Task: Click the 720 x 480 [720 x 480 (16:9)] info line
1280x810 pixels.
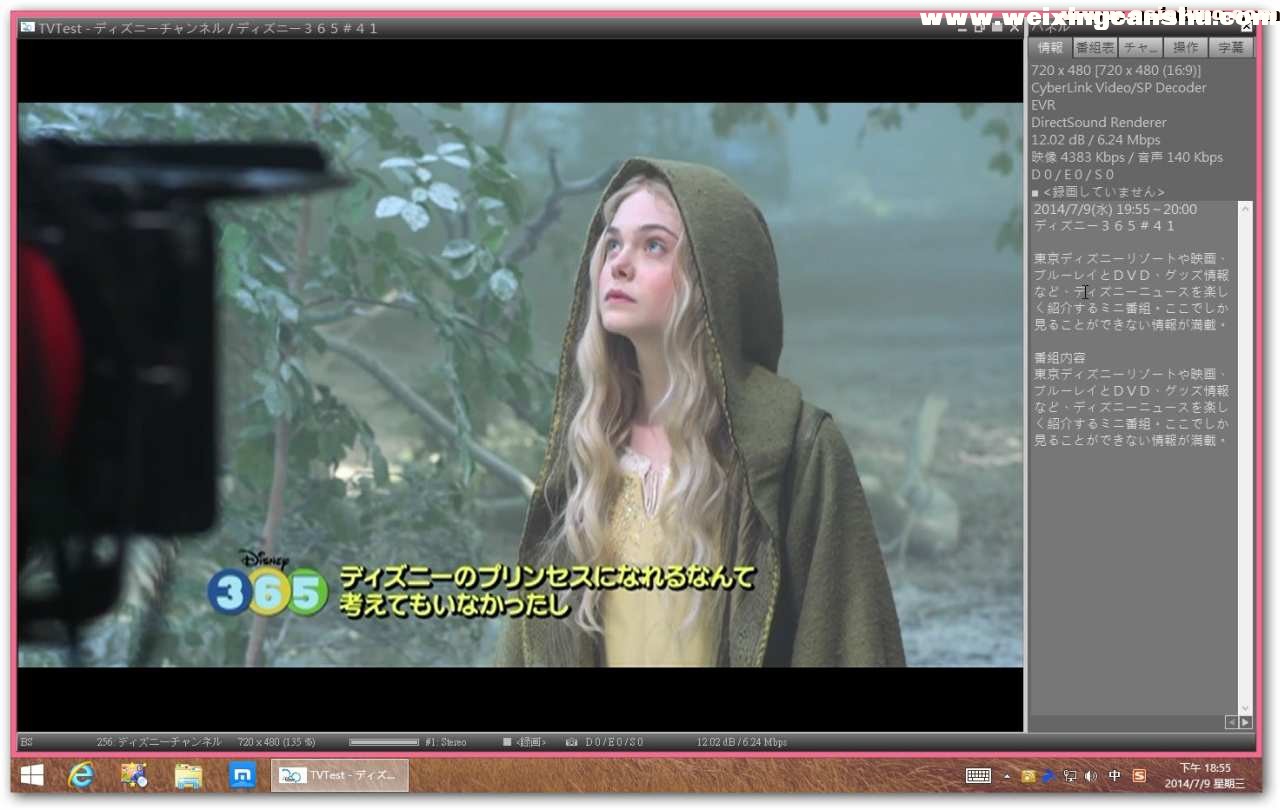Action: pyautogui.click(x=1116, y=70)
